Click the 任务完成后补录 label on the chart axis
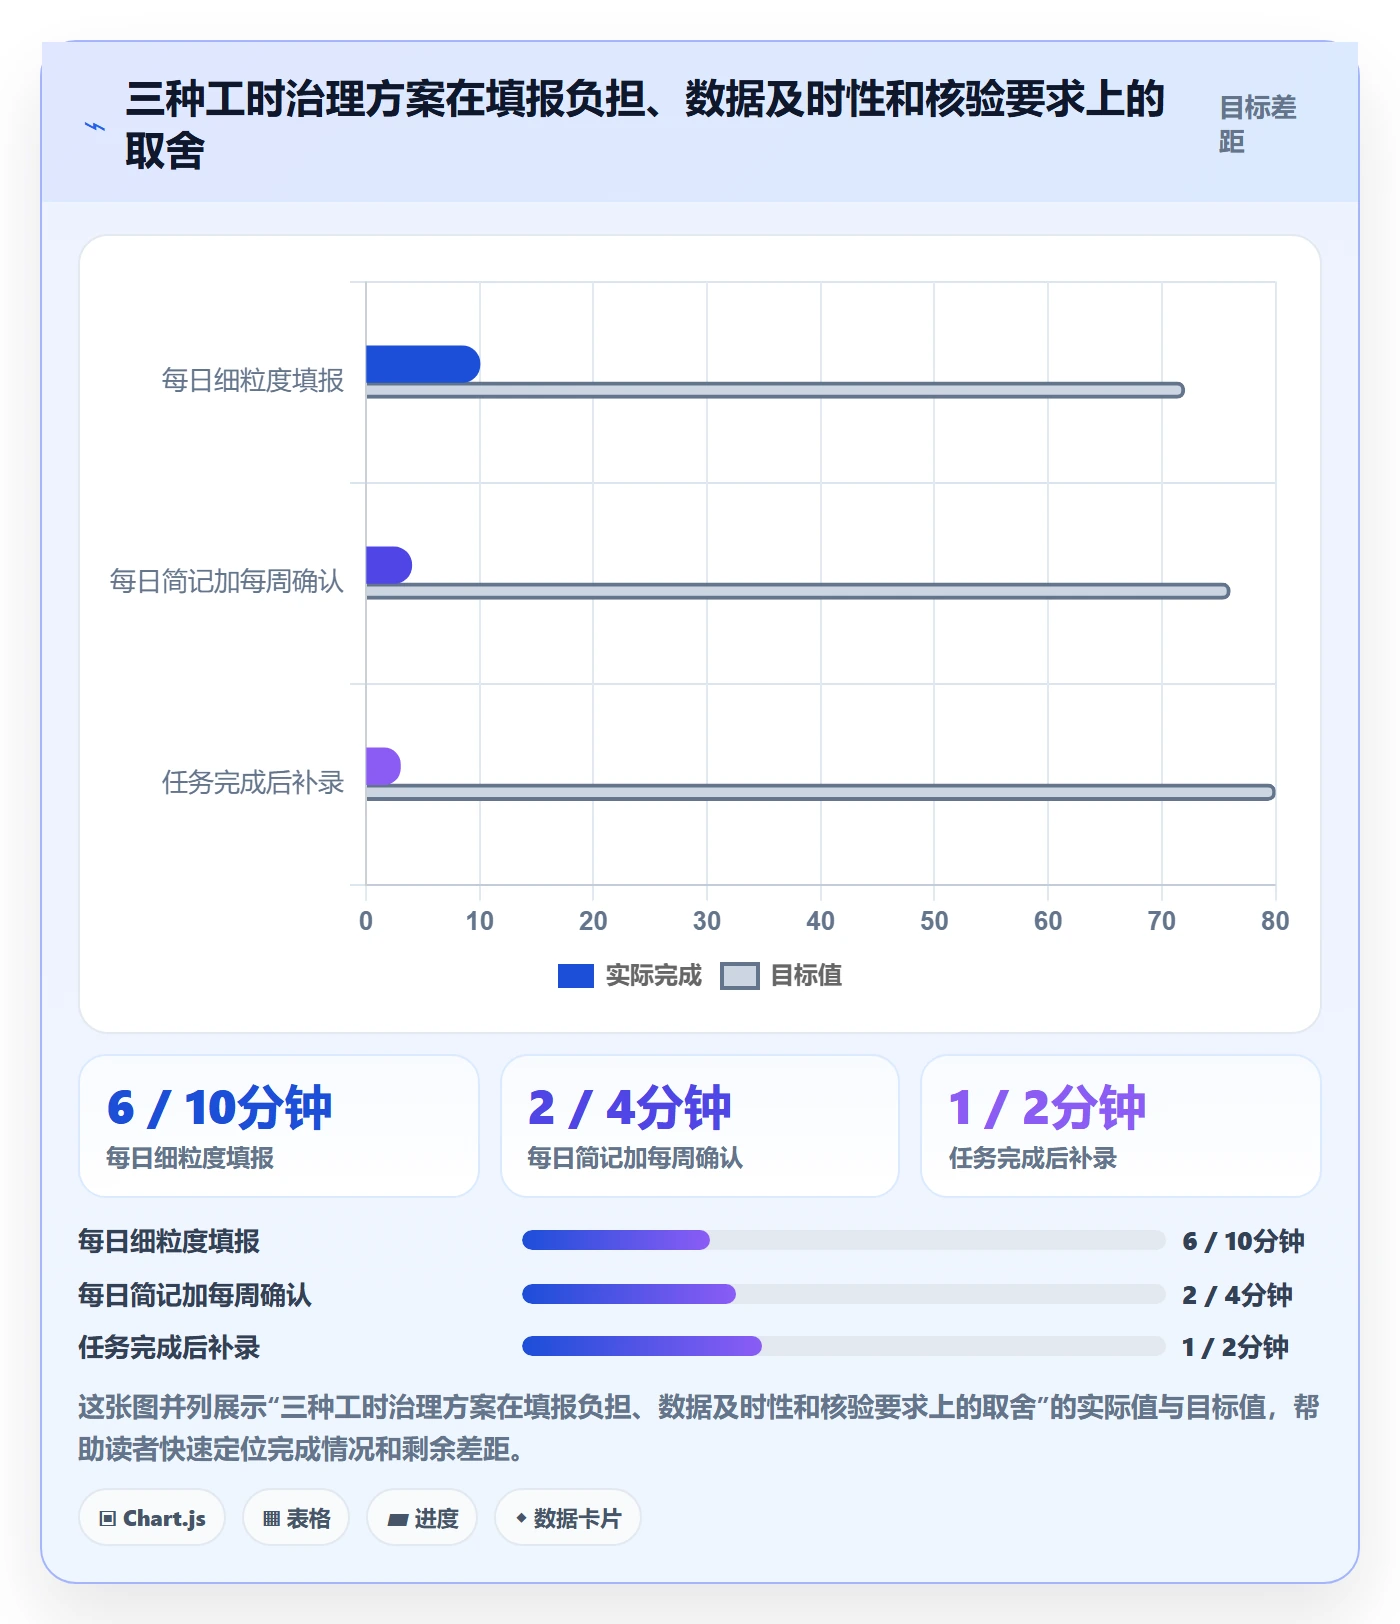1400x1624 pixels. (x=253, y=782)
